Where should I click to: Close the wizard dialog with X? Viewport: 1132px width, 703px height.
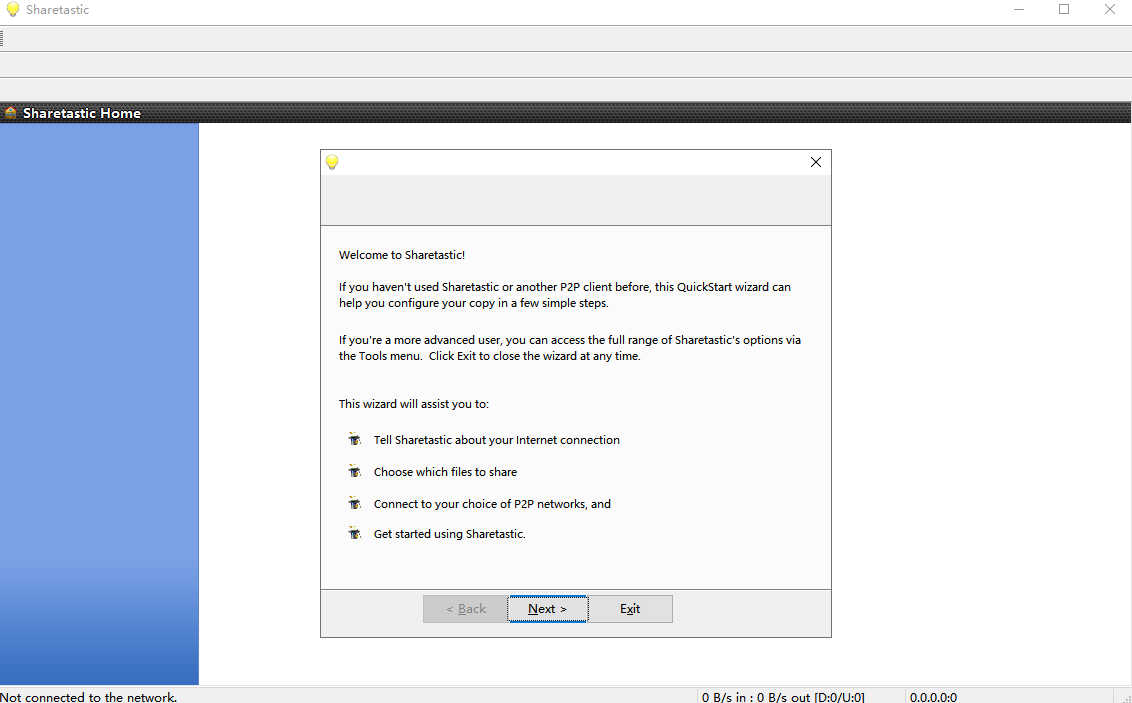pos(816,162)
